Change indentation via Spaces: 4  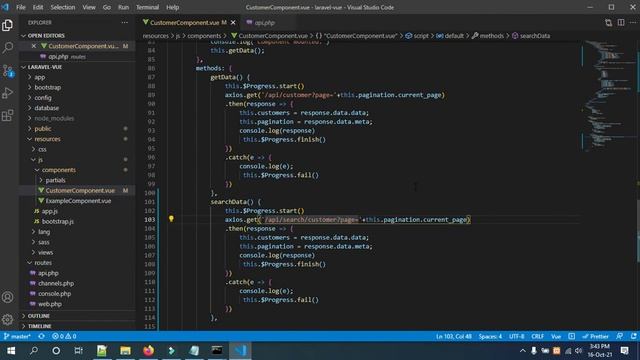click(x=490, y=336)
